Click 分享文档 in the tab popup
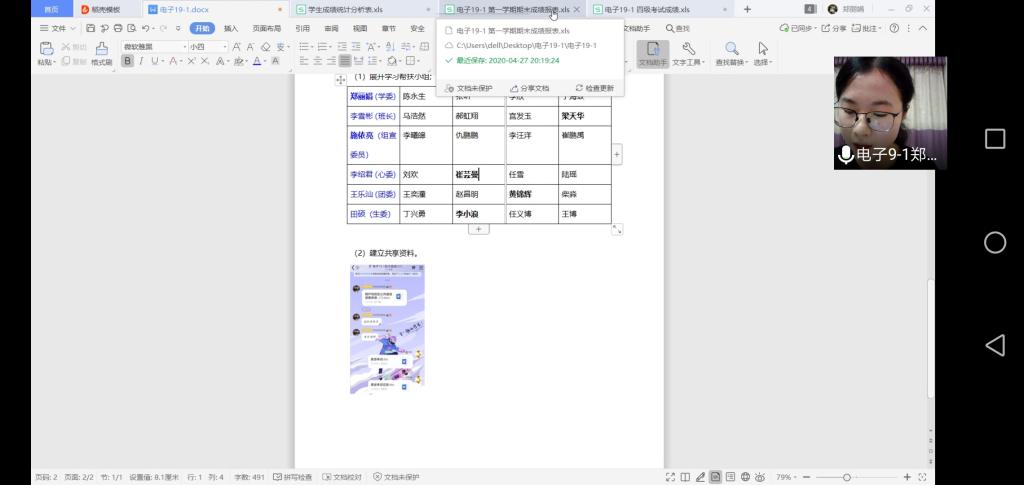Screen dimensions: 1024x485 tap(530, 88)
